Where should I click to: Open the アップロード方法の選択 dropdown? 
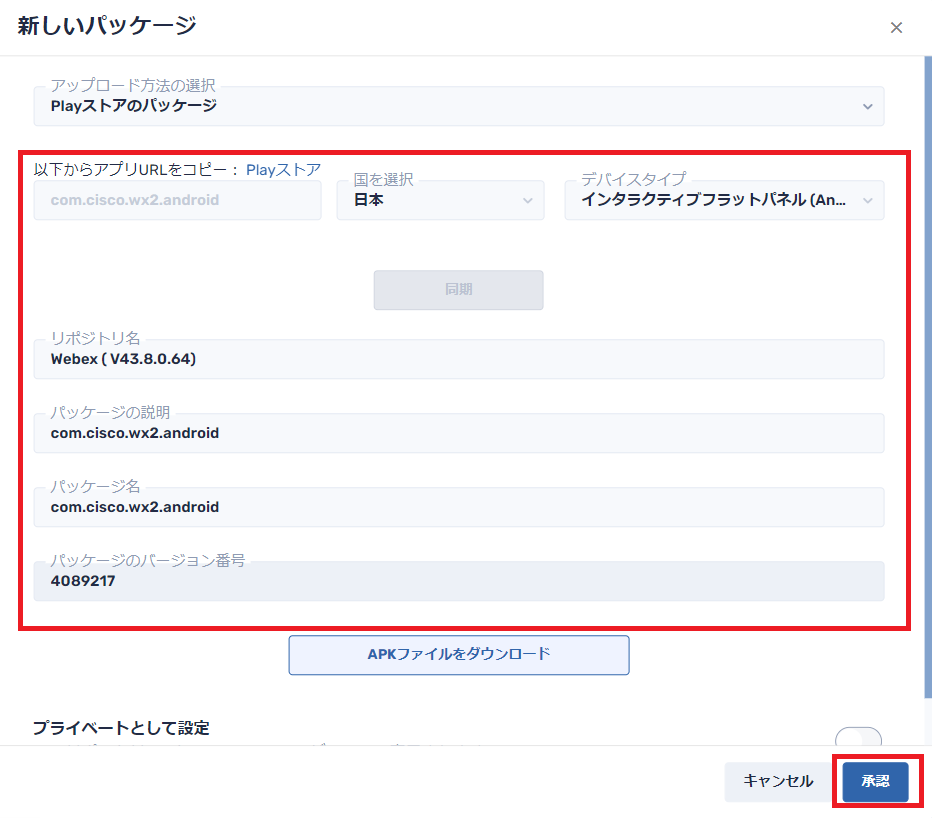(x=459, y=106)
